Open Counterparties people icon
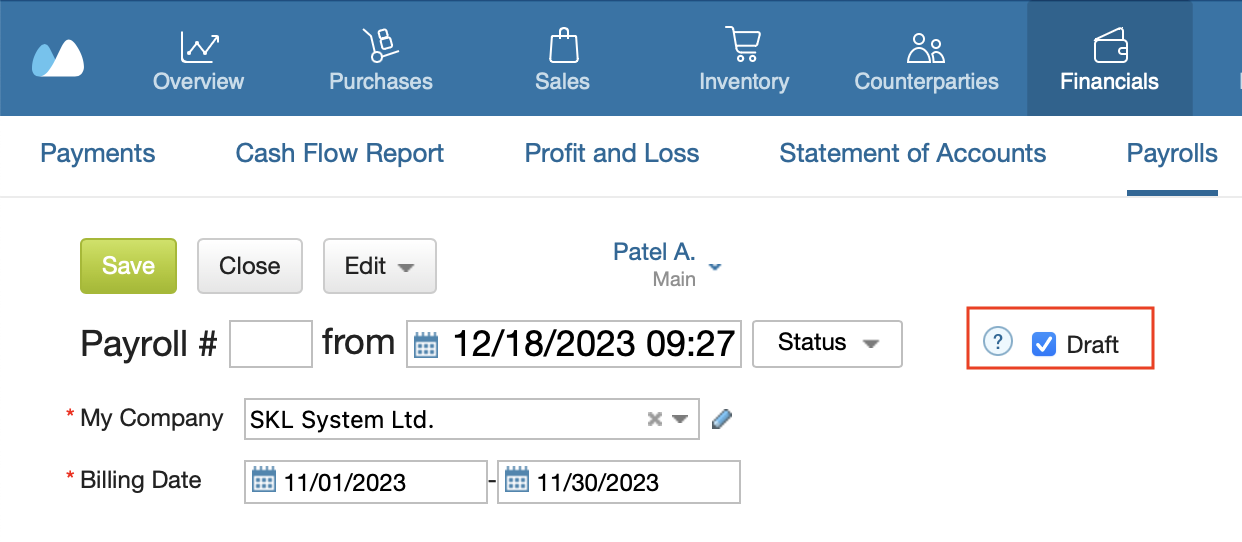This screenshot has height=542, width=1242. pyautogui.click(x=926, y=47)
